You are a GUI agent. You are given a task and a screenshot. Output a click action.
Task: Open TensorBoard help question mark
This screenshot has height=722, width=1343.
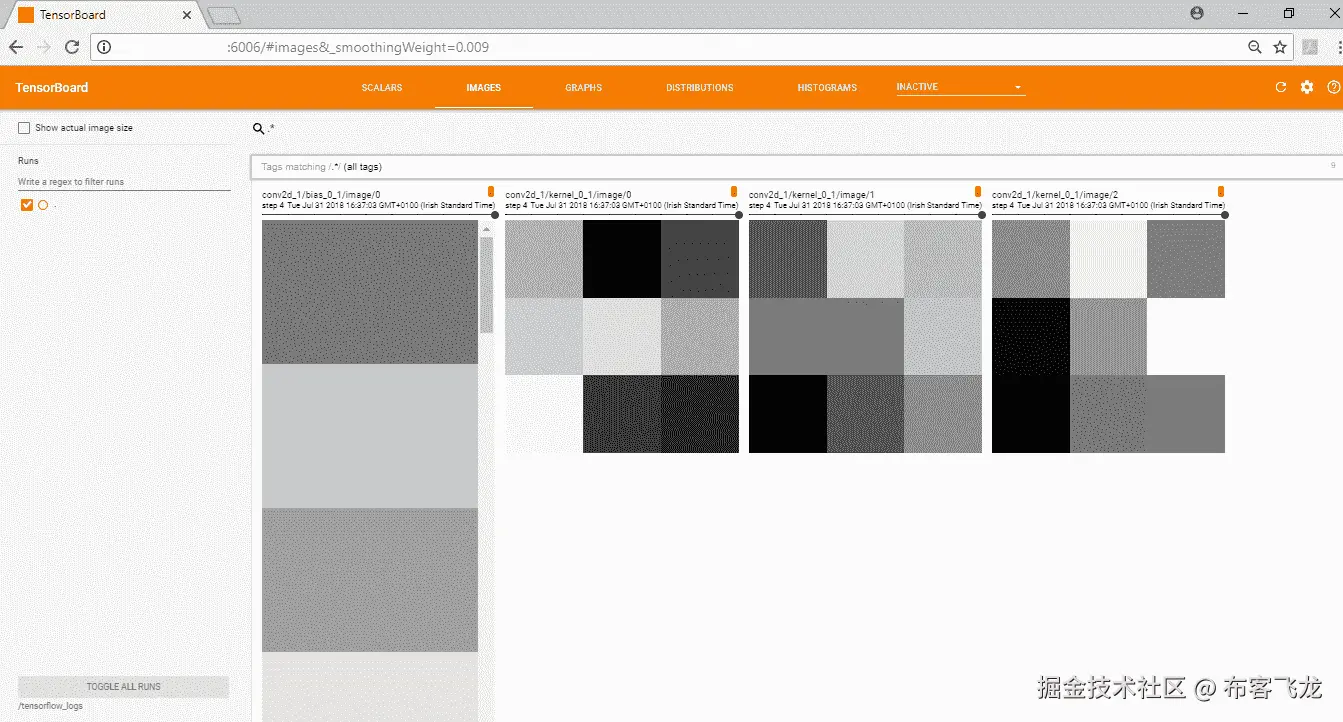click(x=1333, y=87)
